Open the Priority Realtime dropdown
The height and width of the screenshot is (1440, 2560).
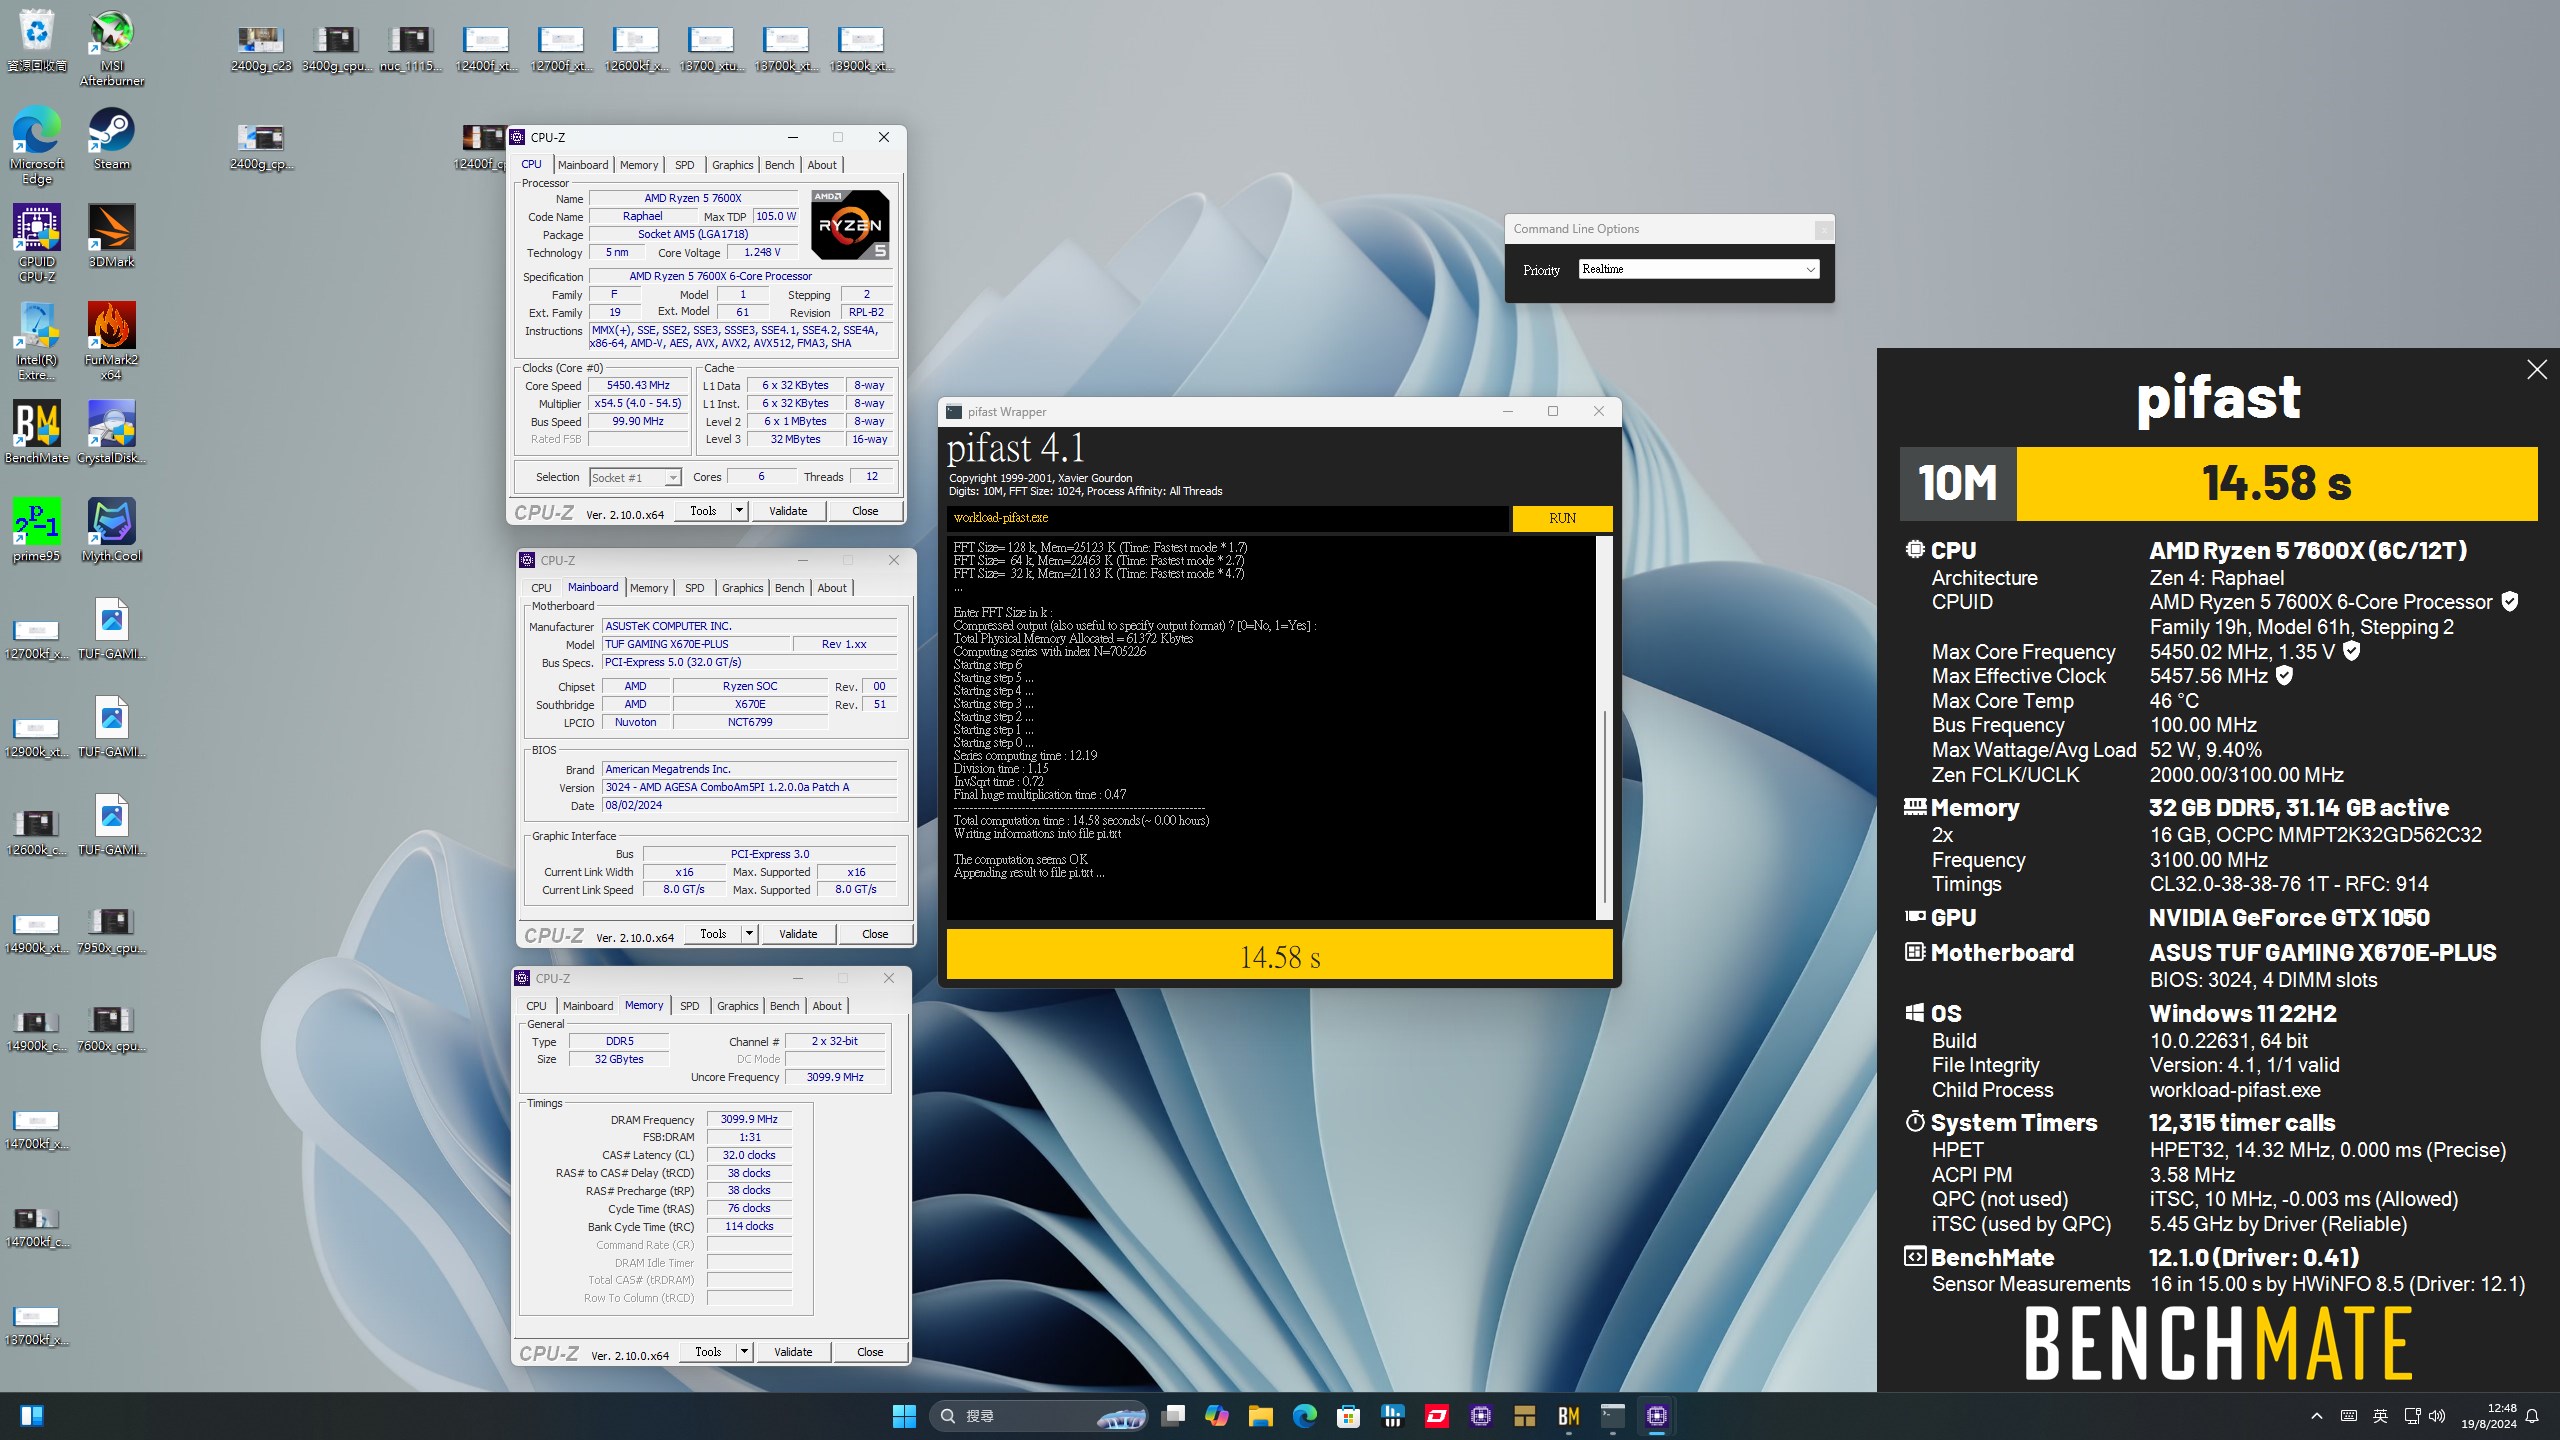[x=1698, y=269]
